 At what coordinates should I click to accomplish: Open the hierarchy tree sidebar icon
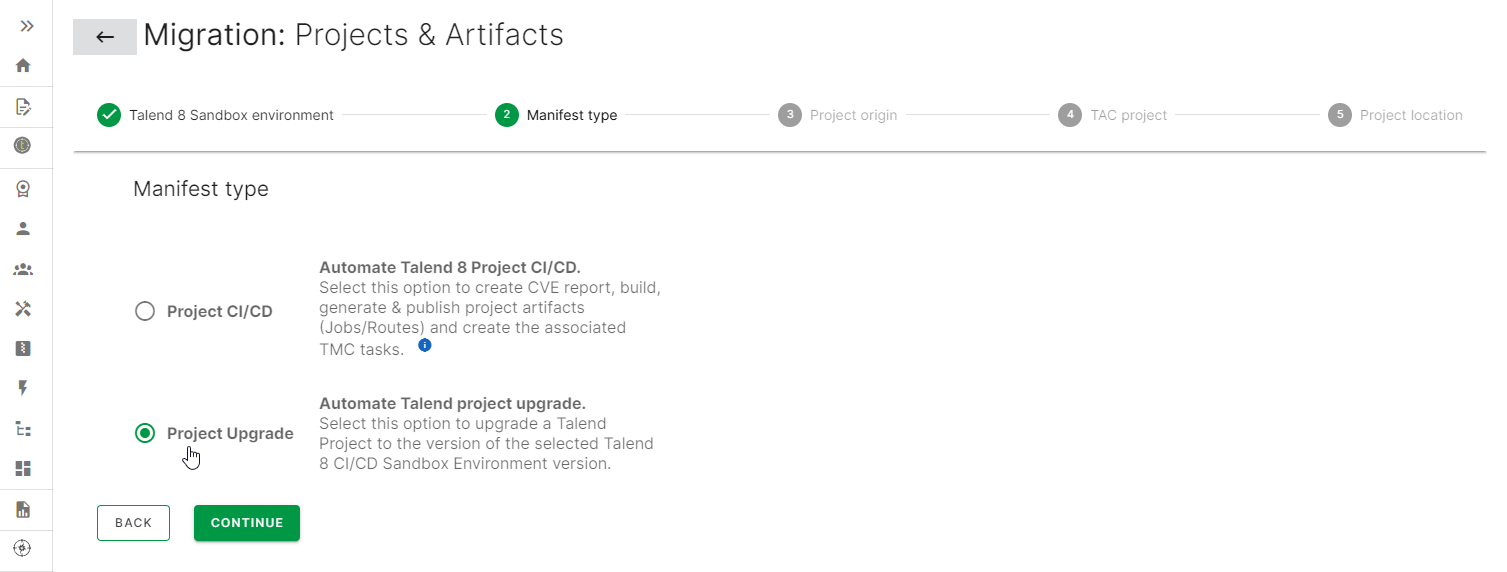tap(23, 429)
